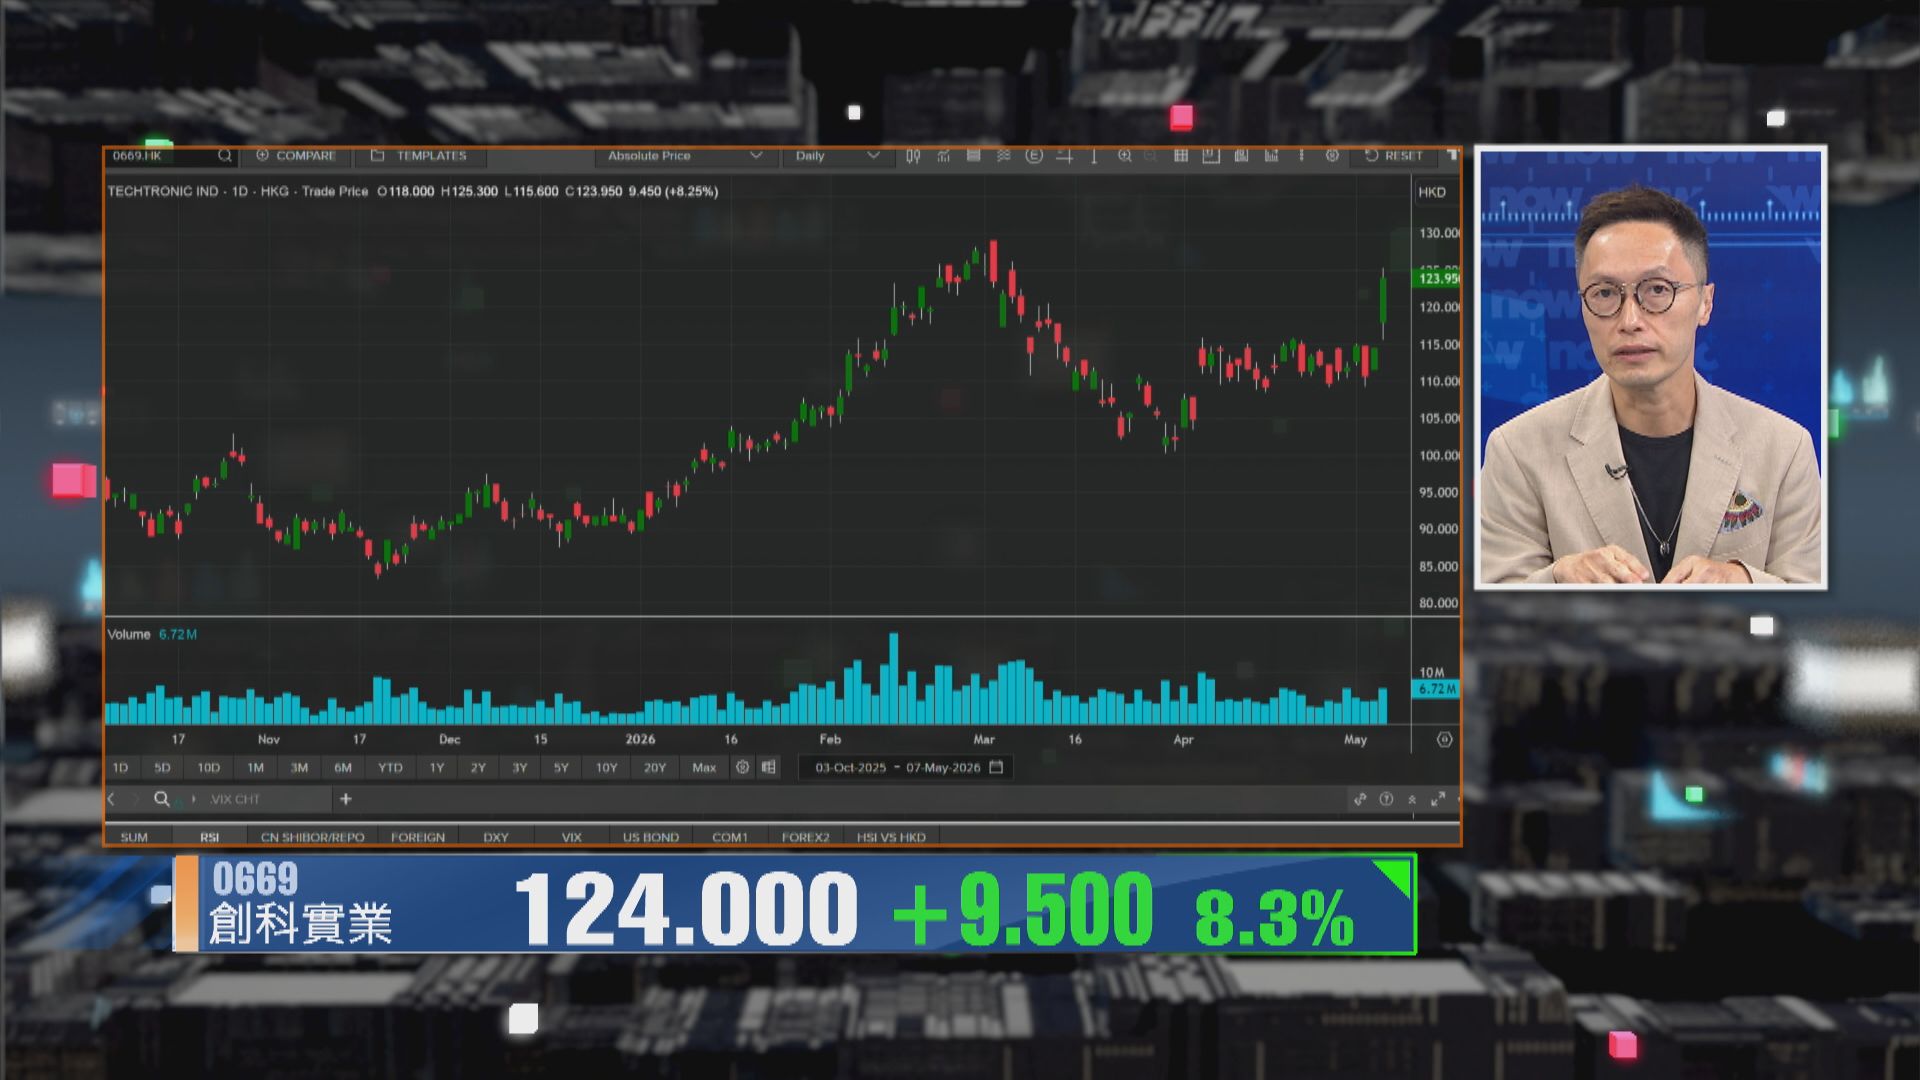This screenshot has width=1920, height=1080.
Task: Click the table icon beside the range gear
Action: [x=768, y=767]
